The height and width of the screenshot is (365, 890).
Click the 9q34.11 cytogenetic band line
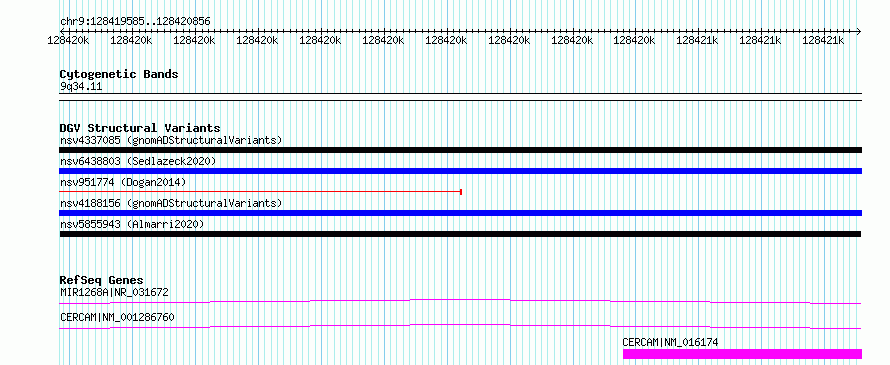click(x=460, y=97)
